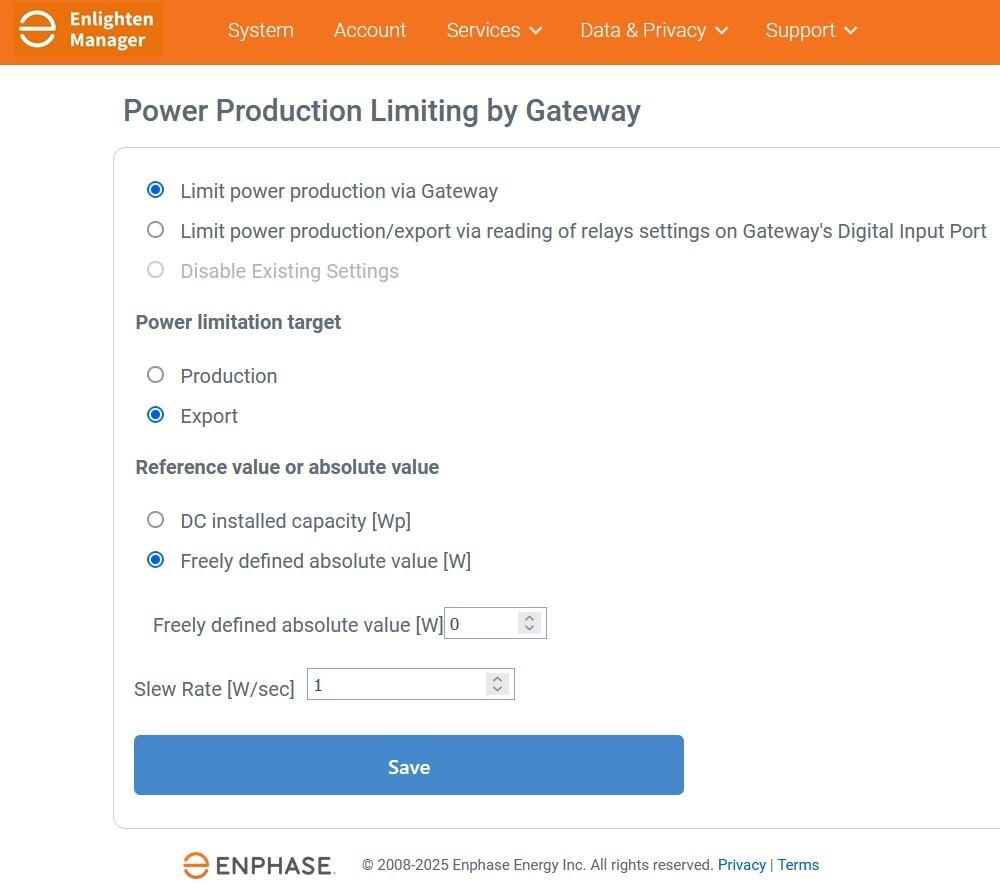Screen dimensions: 1000x885
Task: Click the Save button
Action: (409, 765)
